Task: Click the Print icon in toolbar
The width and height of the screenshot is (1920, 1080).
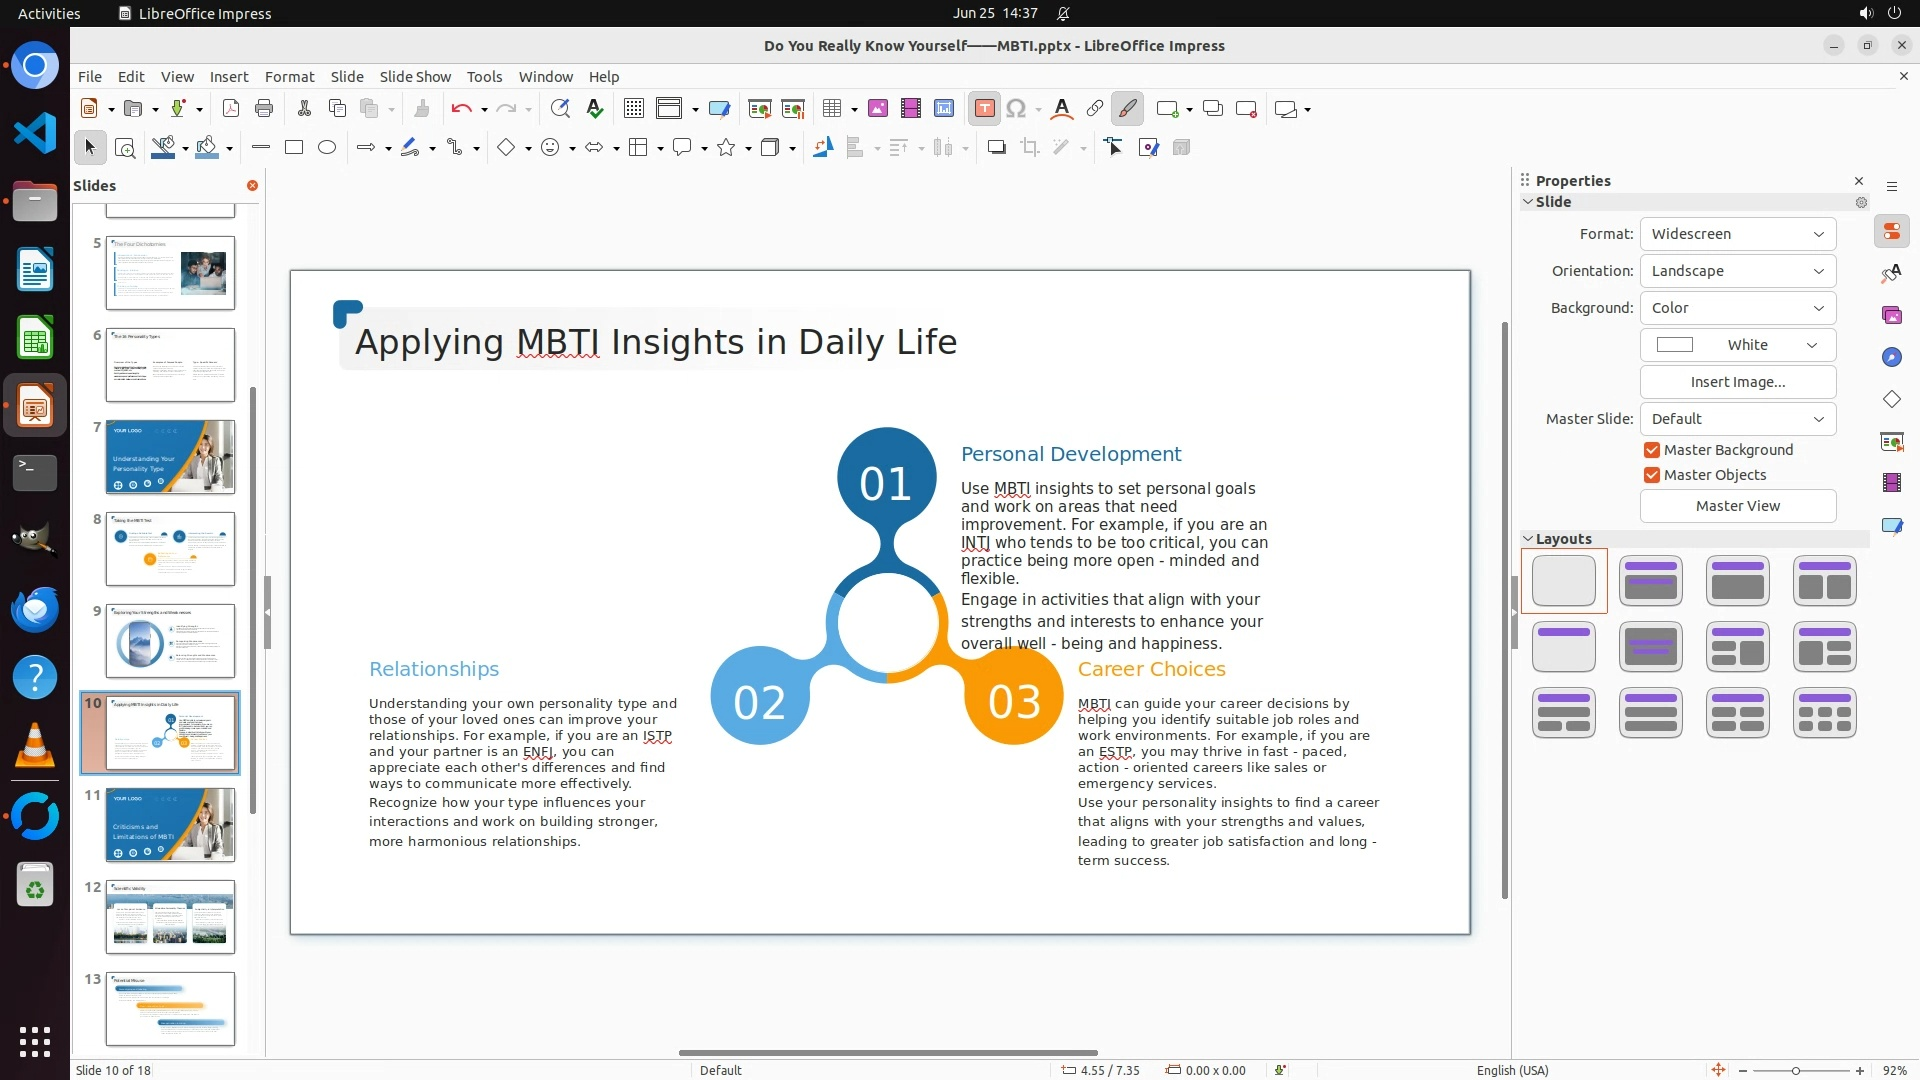Action: pyautogui.click(x=264, y=109)
